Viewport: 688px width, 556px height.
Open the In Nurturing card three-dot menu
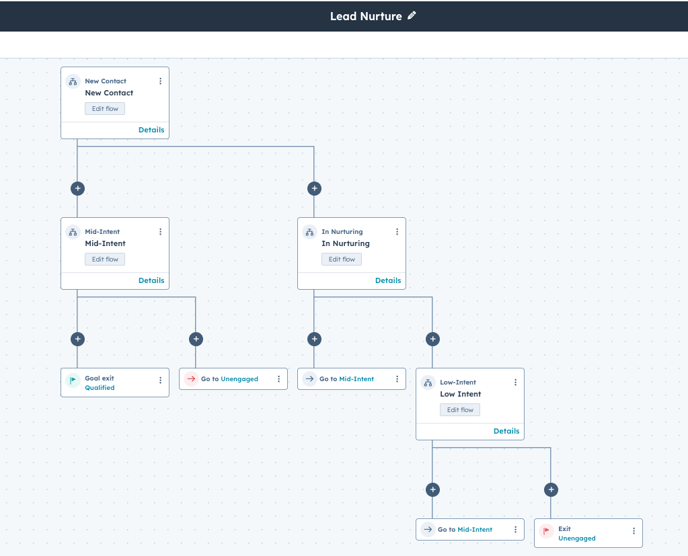point(397,232)
